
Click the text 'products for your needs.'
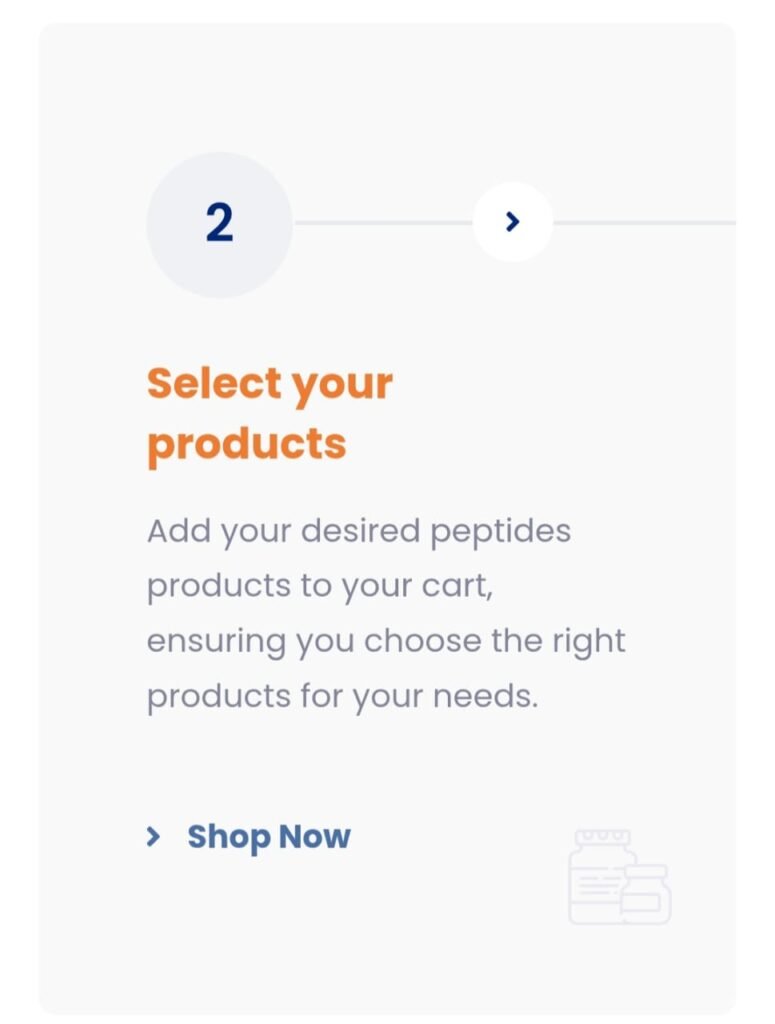pos(343,696)
